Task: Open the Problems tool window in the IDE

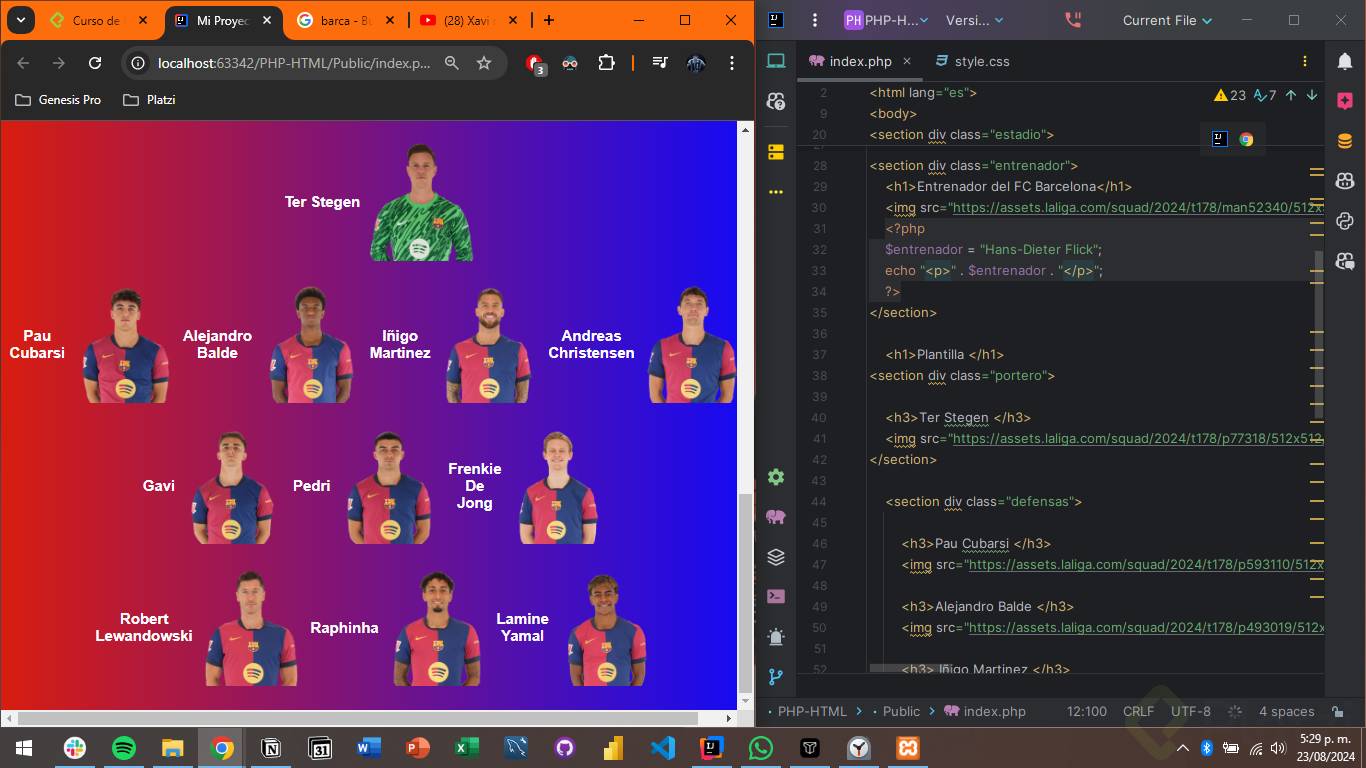Action: click(776, 637)
